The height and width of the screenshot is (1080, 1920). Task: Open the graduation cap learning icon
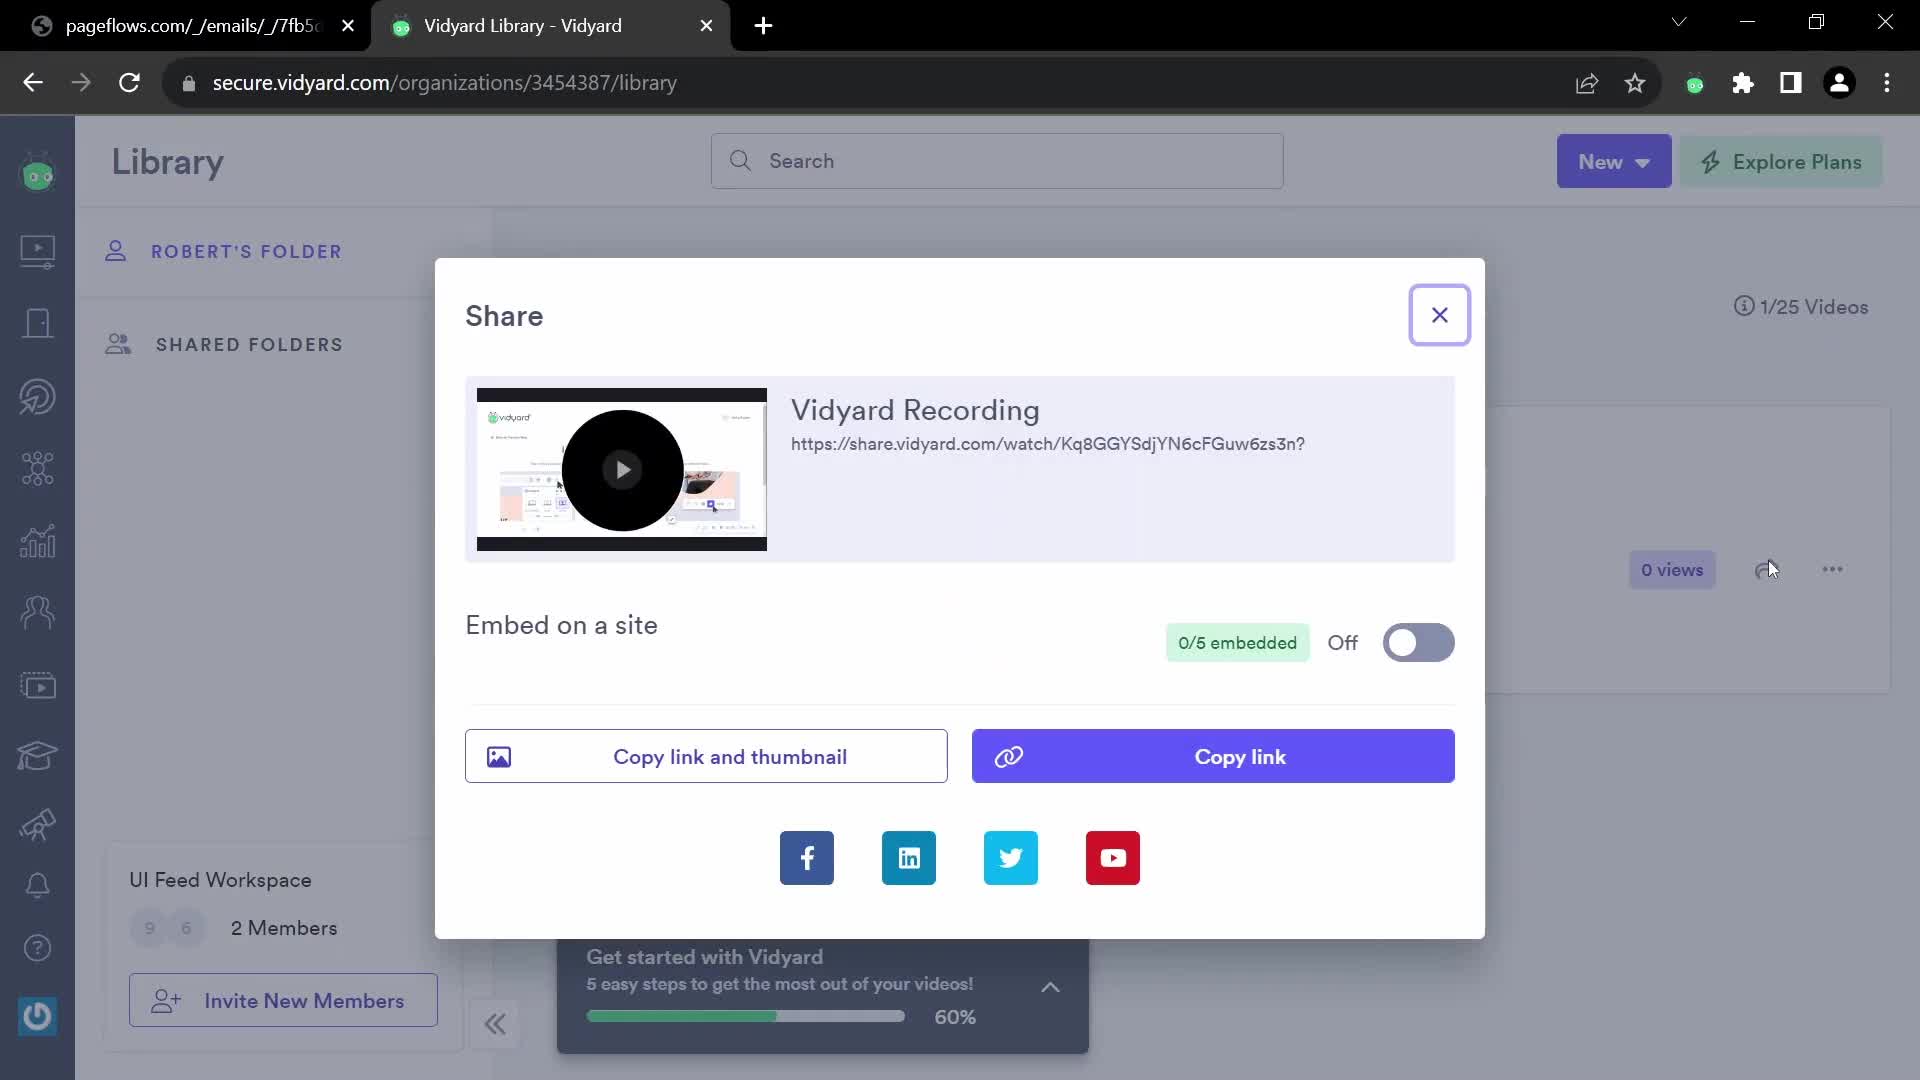tap(38, 756)
